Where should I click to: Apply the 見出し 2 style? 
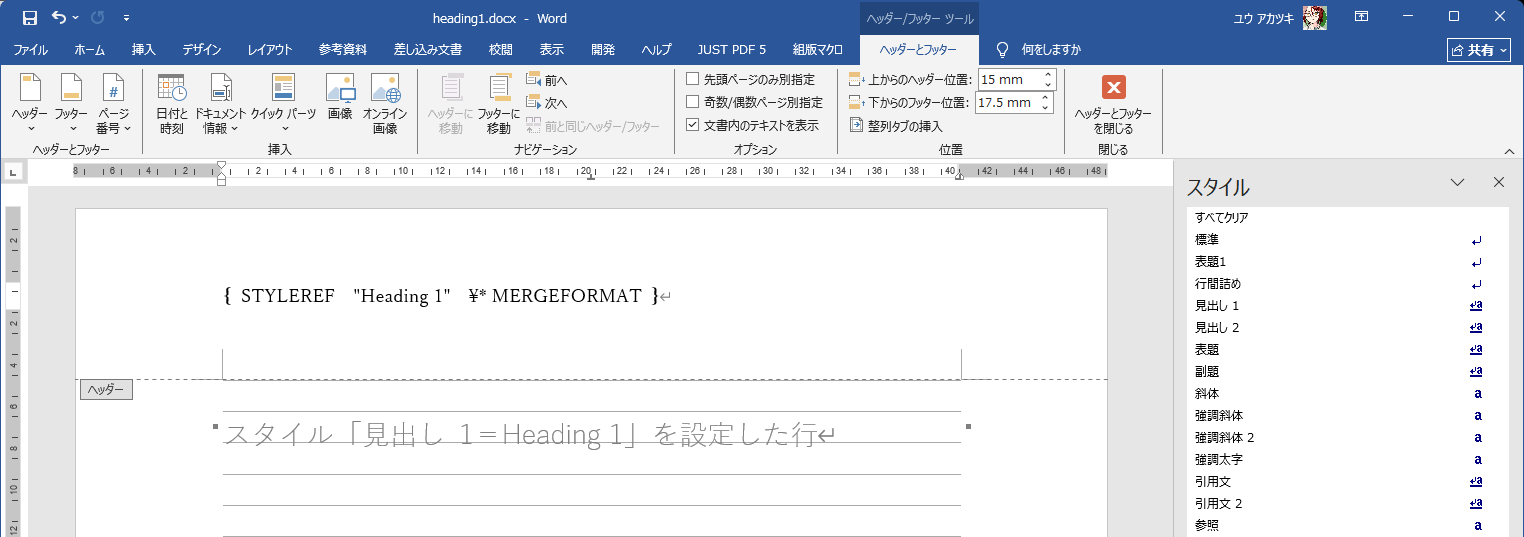(x=1347, y=328)
